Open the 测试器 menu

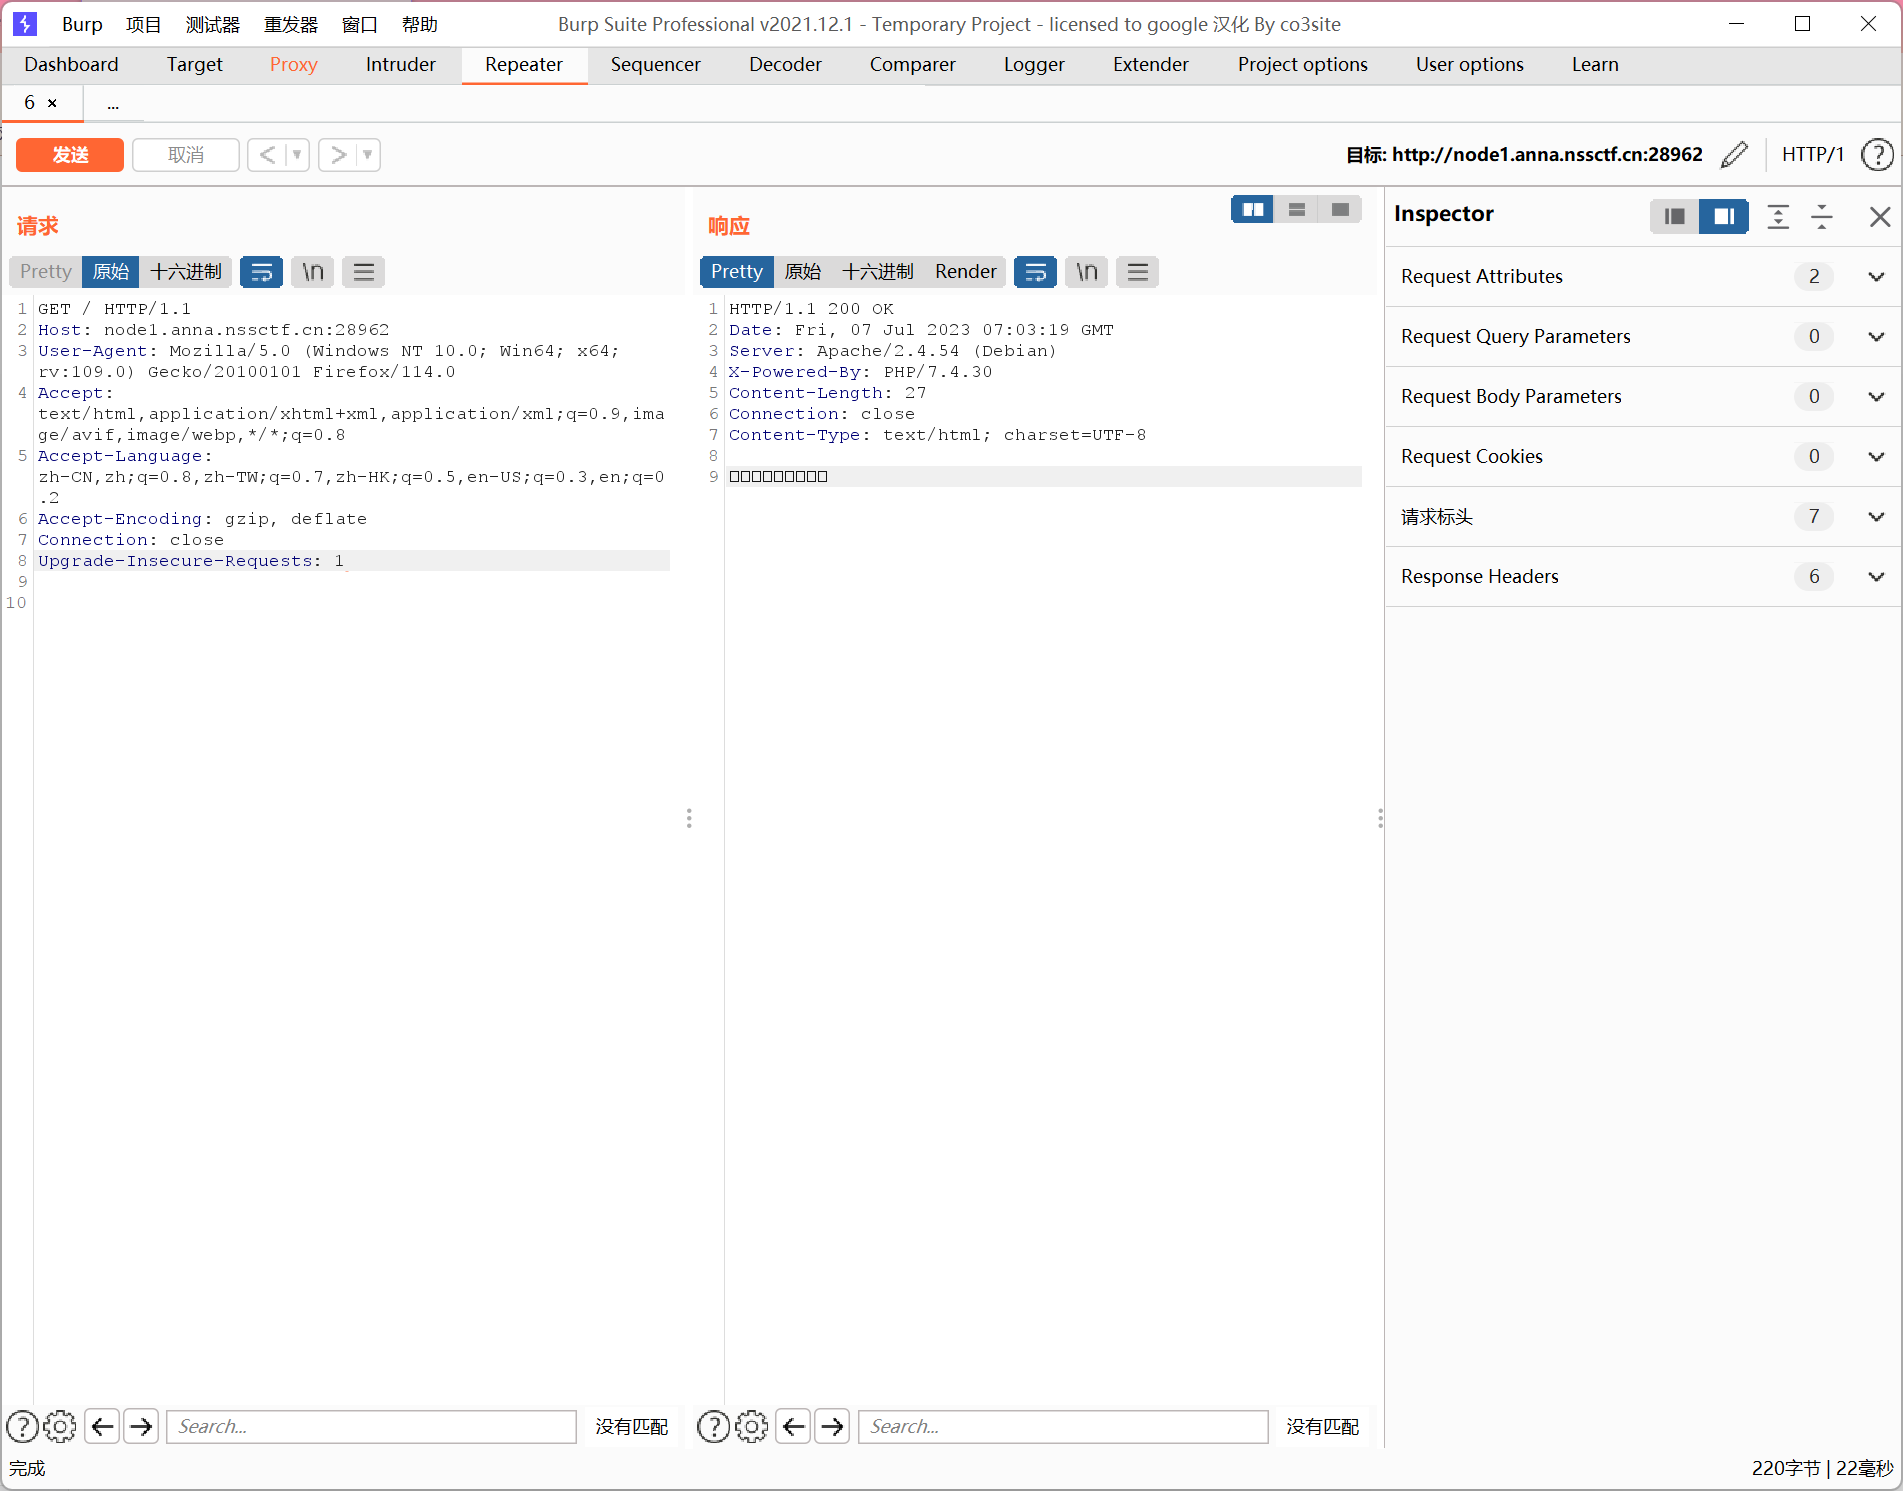click(x=213, y=24)
